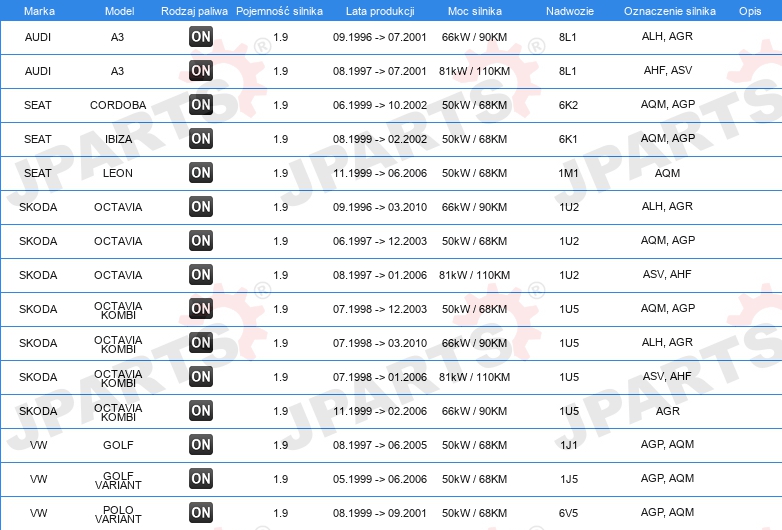Click the 1.9 capacity in the Ibiza row
782x530 pixels.
point(281,139)
